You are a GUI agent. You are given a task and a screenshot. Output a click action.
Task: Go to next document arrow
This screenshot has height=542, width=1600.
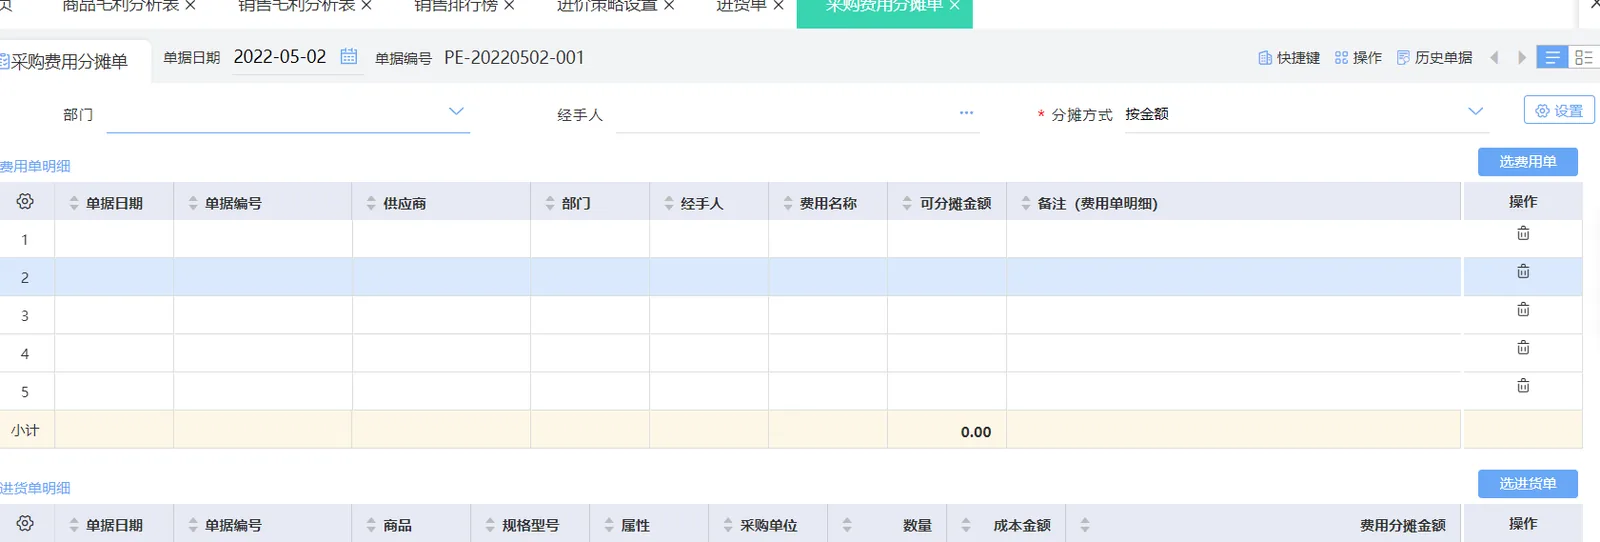(x=1522, y=58)
